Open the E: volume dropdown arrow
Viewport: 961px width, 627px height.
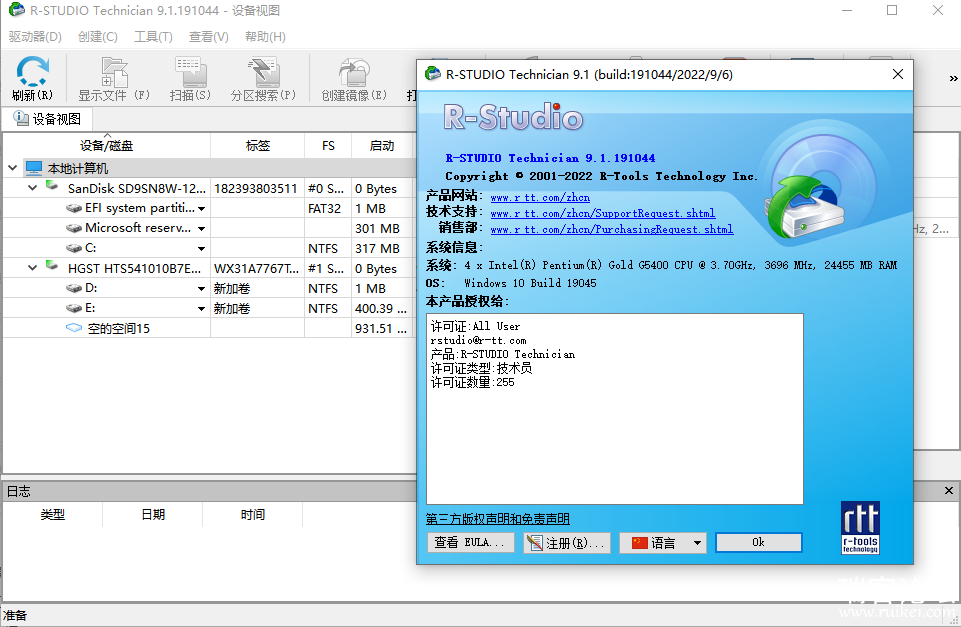pos(201,308)
